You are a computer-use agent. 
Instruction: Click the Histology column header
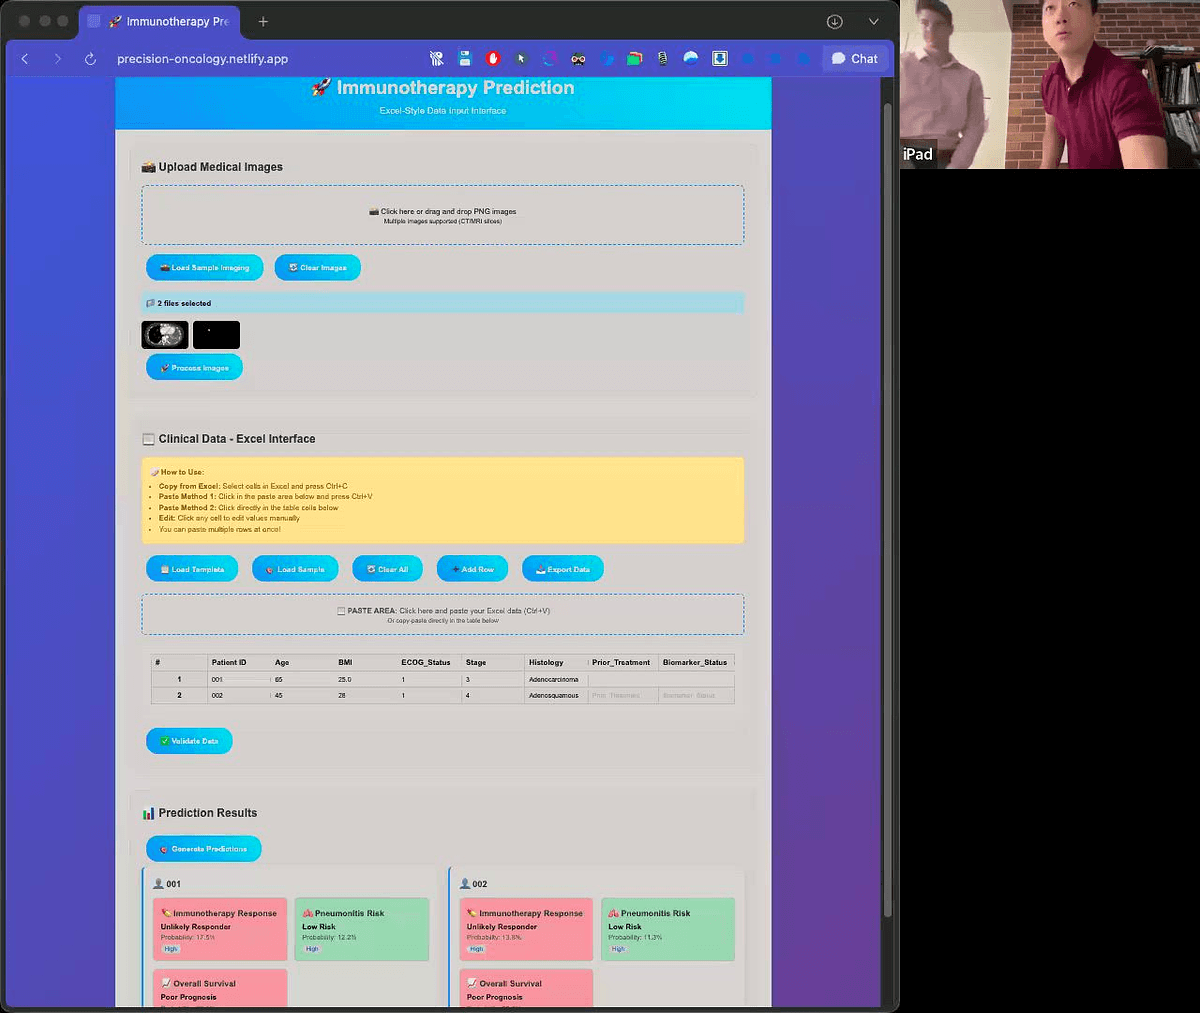tap(556, 662)
